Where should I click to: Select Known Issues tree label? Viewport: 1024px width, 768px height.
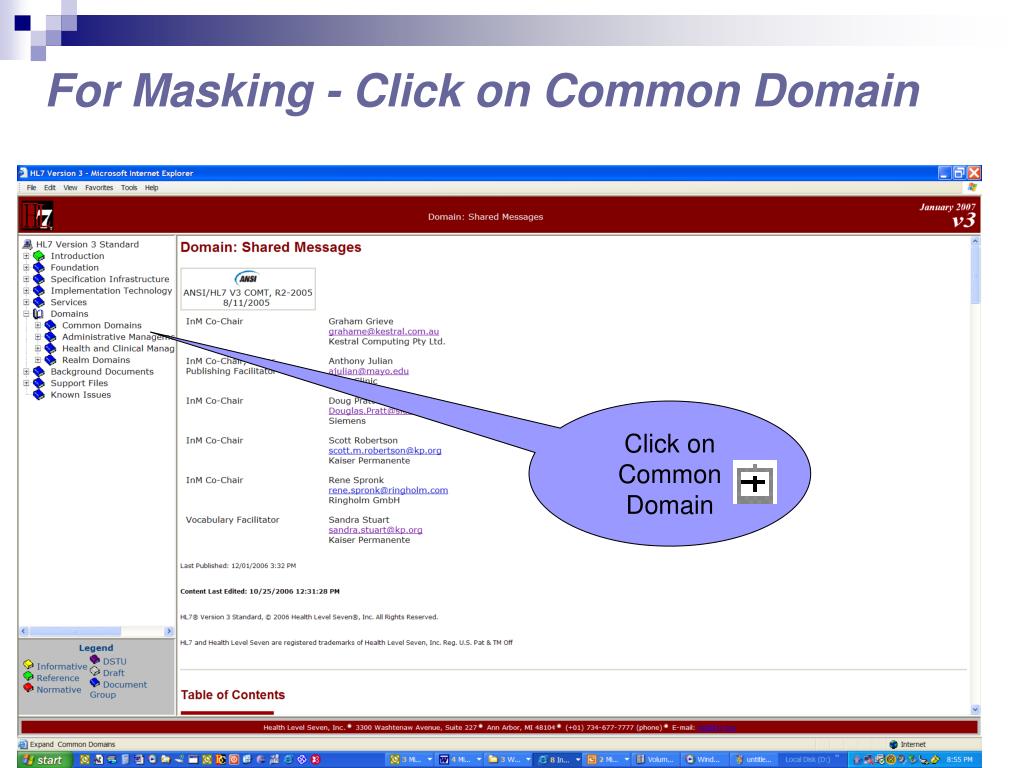pos(81,394)
